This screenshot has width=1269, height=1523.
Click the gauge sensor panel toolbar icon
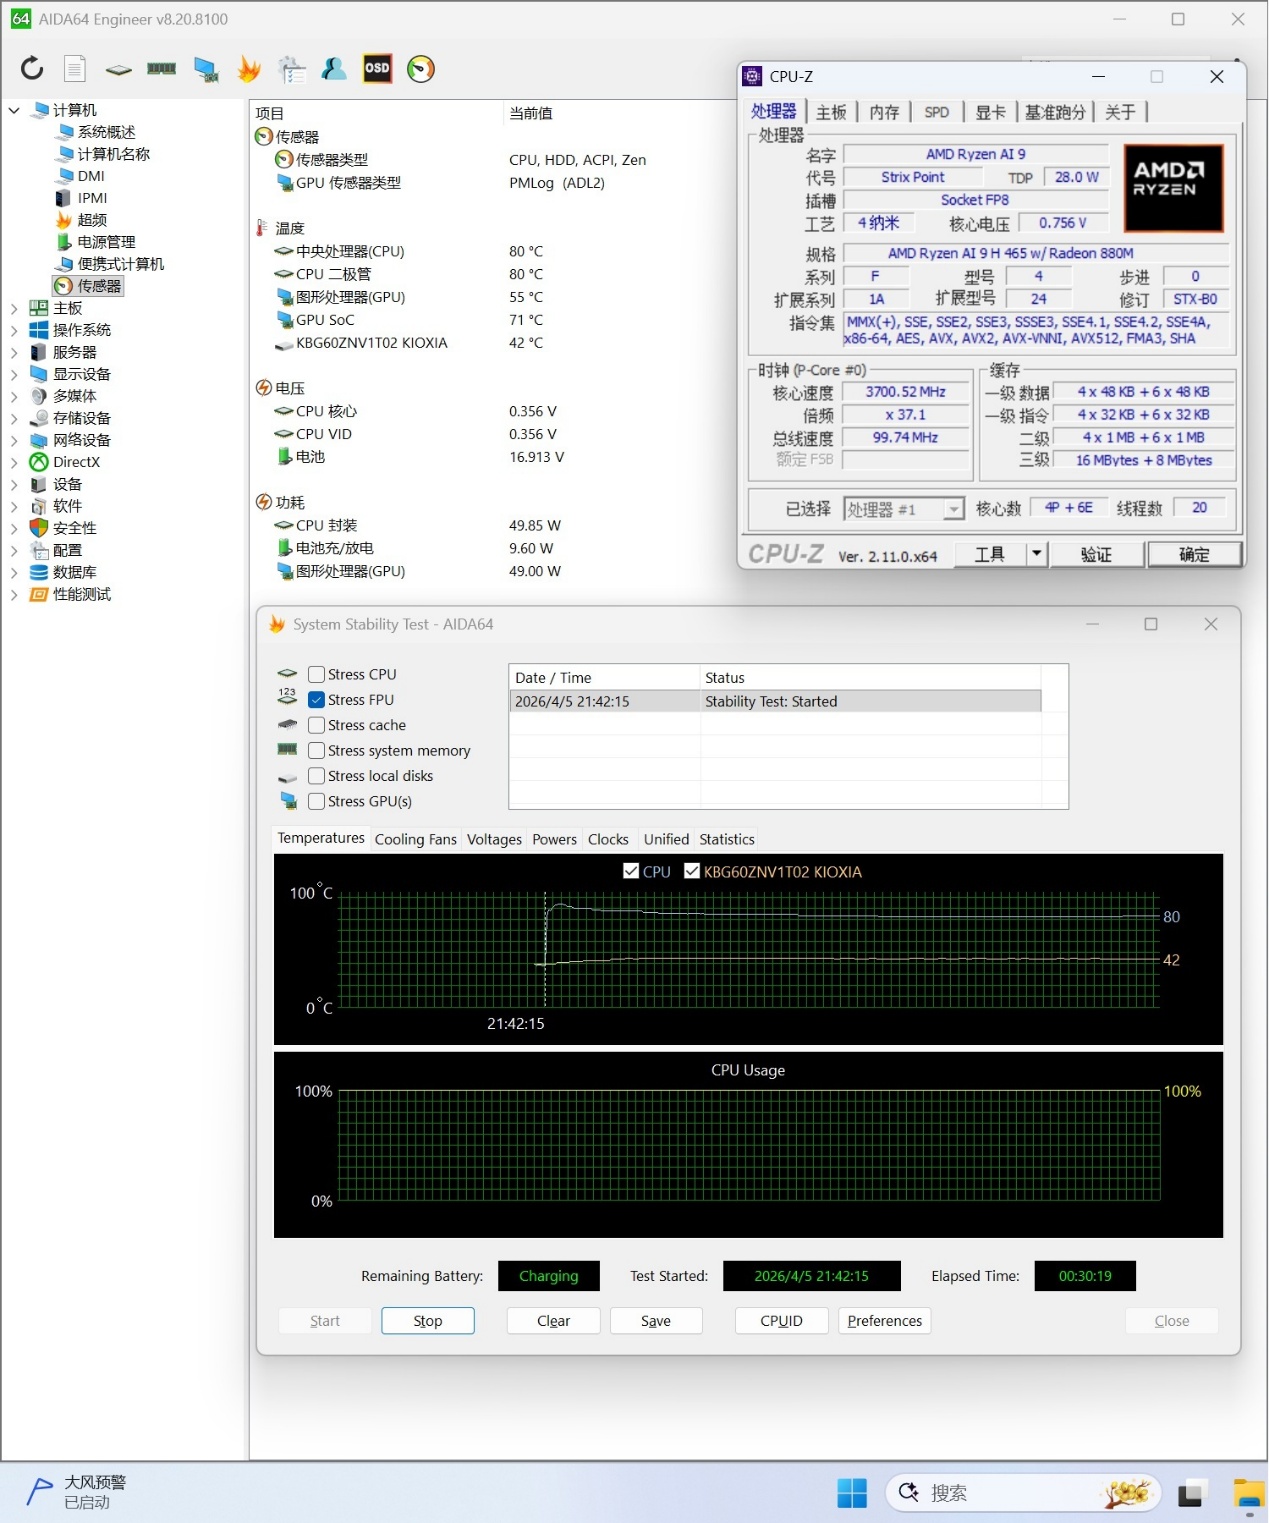421,68
